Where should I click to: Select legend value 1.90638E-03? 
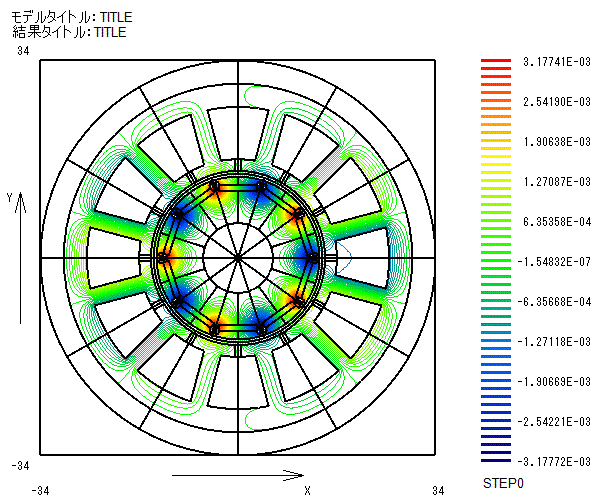[x=557, y=142]
